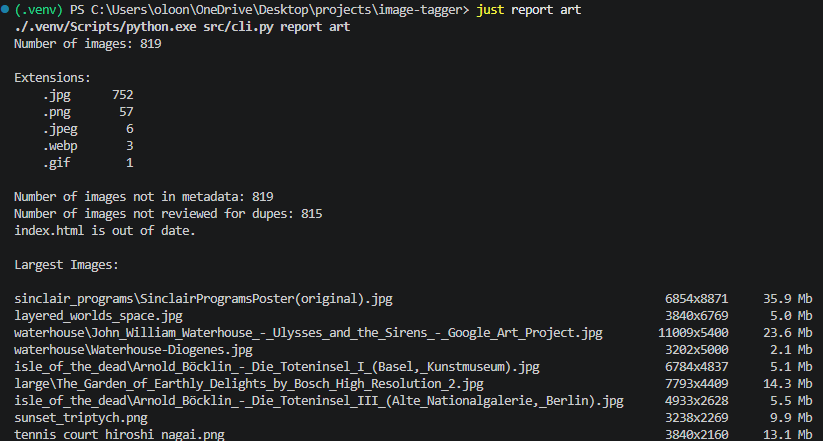823x441 pixels.
Task: Click the 6854x8871 dimension value
Action: 697,299
